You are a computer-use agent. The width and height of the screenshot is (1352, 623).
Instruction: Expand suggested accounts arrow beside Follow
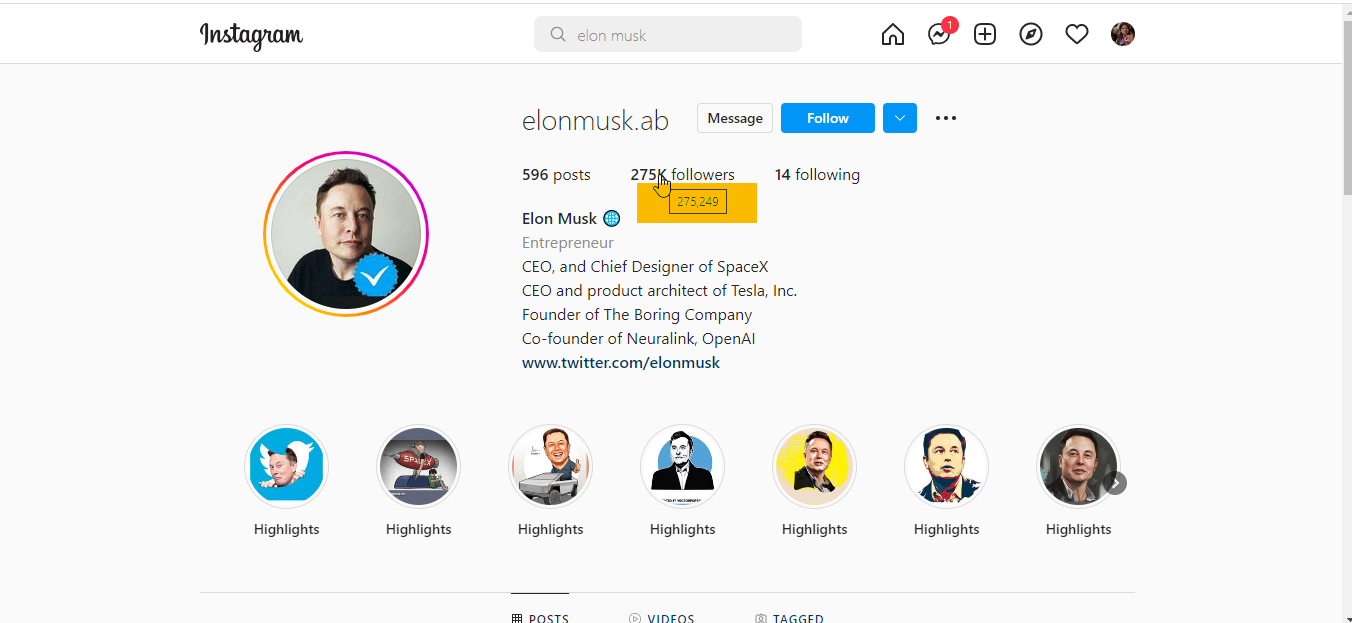click(900, 118)
